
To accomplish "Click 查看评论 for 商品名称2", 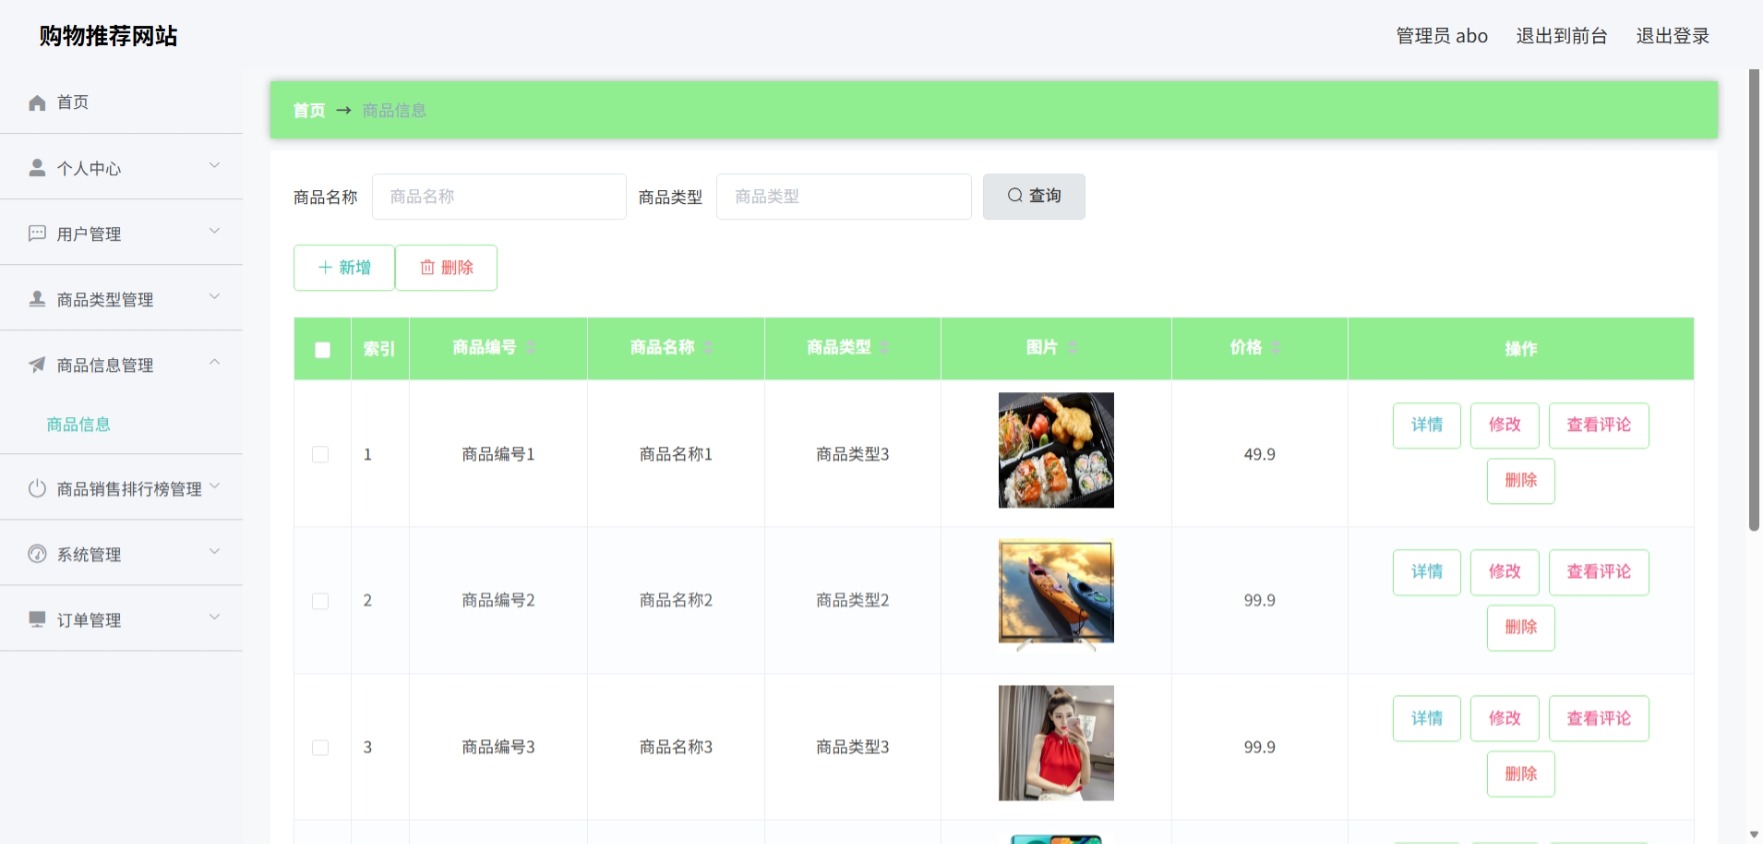I will click(x=1599, y=572).
